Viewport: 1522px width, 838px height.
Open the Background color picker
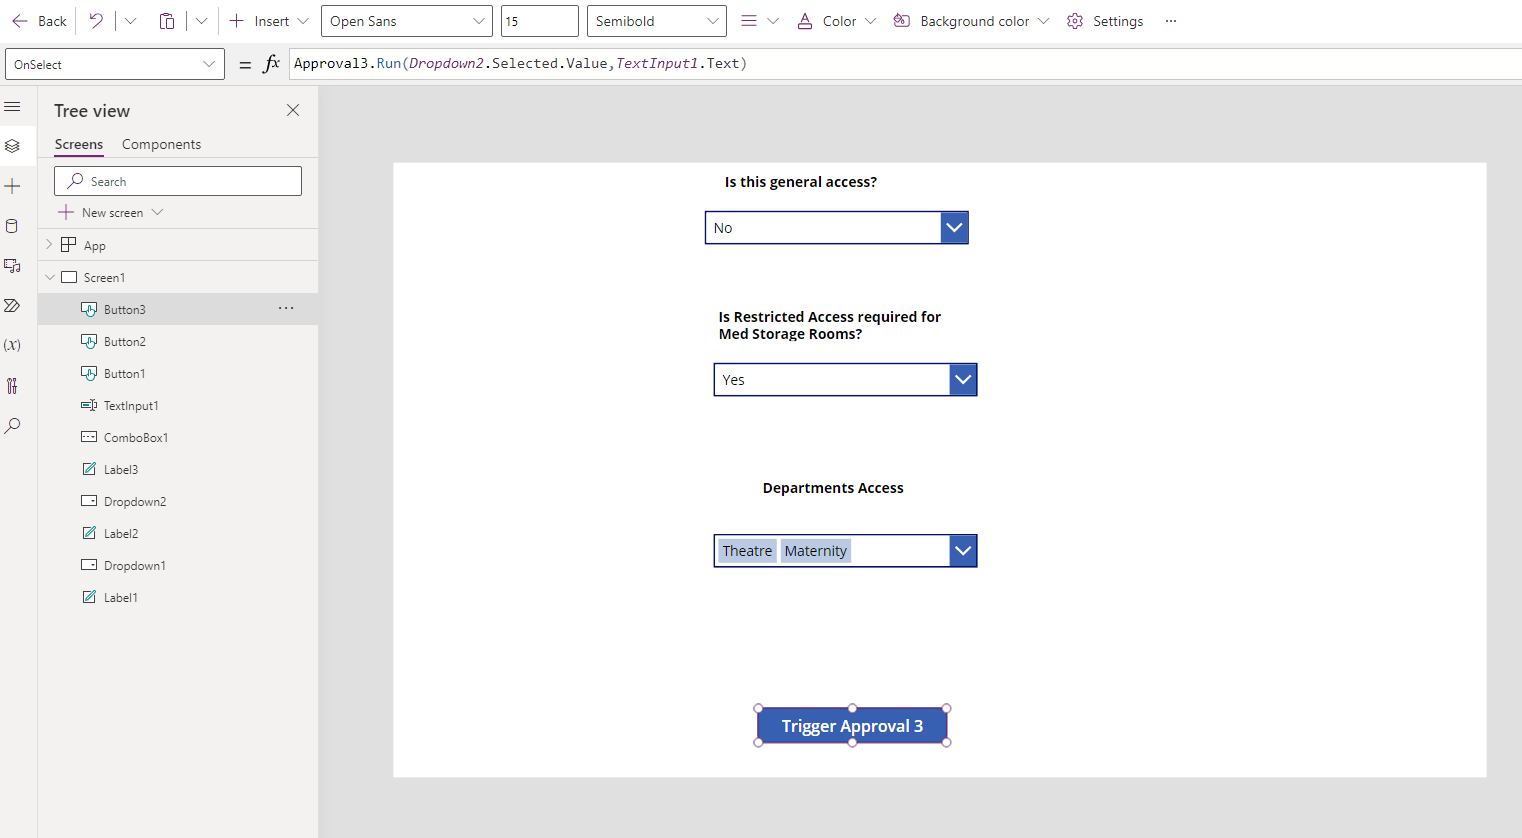click(971, 21)
